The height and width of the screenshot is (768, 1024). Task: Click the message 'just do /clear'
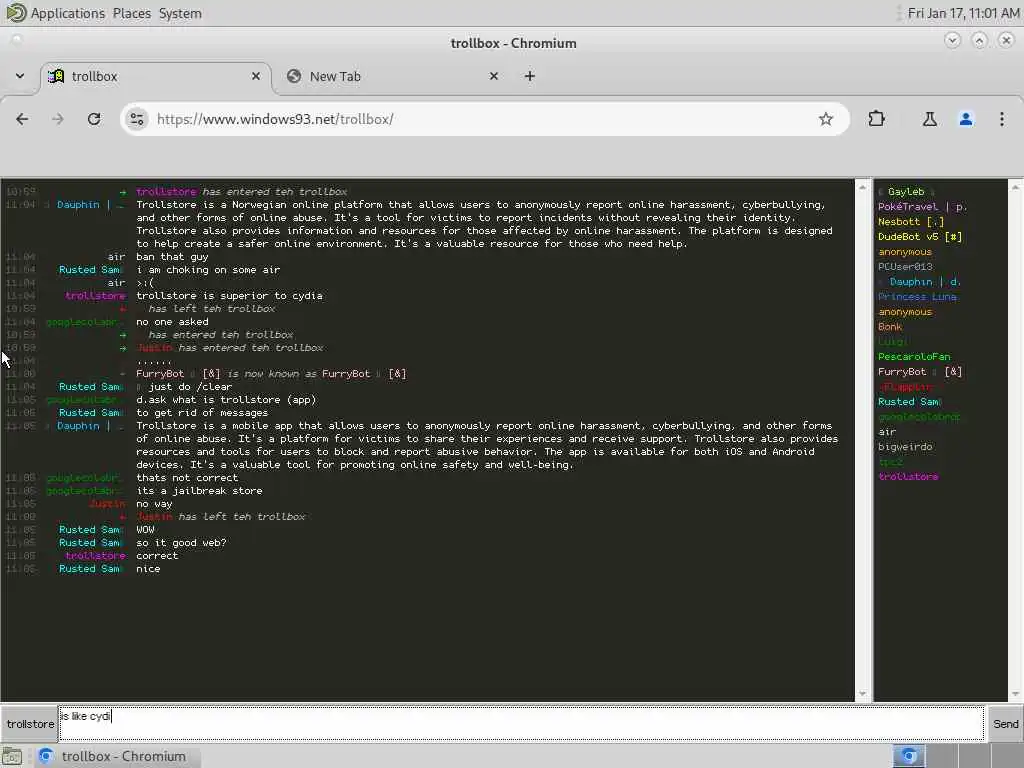pos(190,387)
